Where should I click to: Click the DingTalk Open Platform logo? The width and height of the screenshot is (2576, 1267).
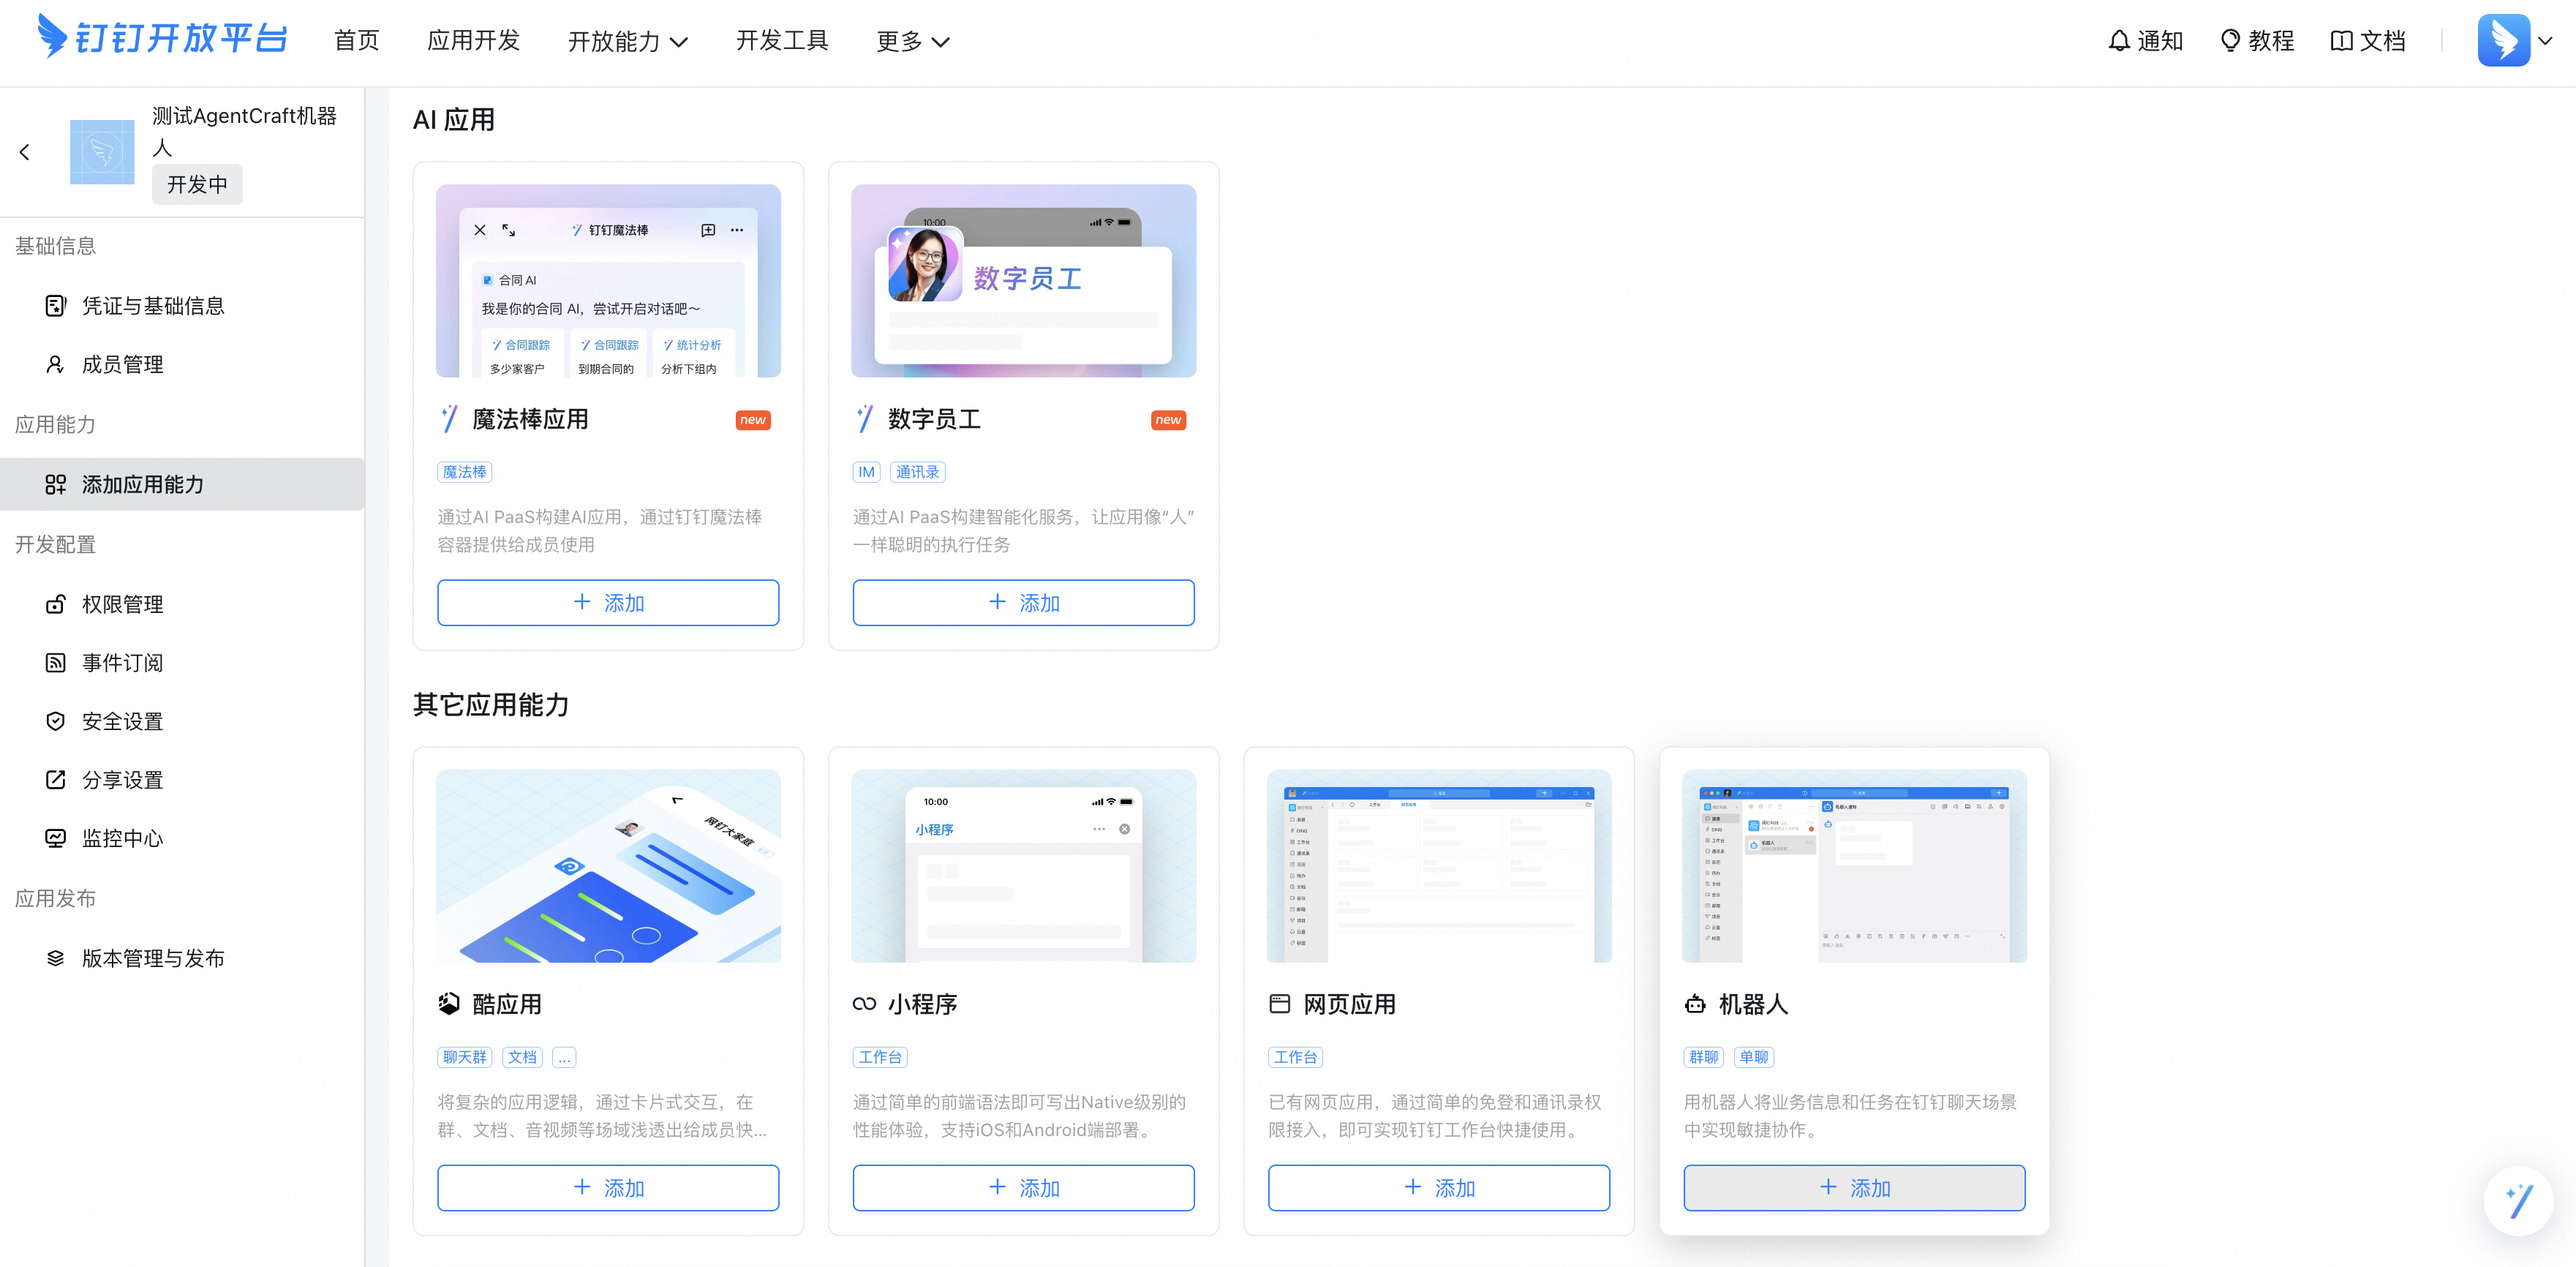(162, 38)
